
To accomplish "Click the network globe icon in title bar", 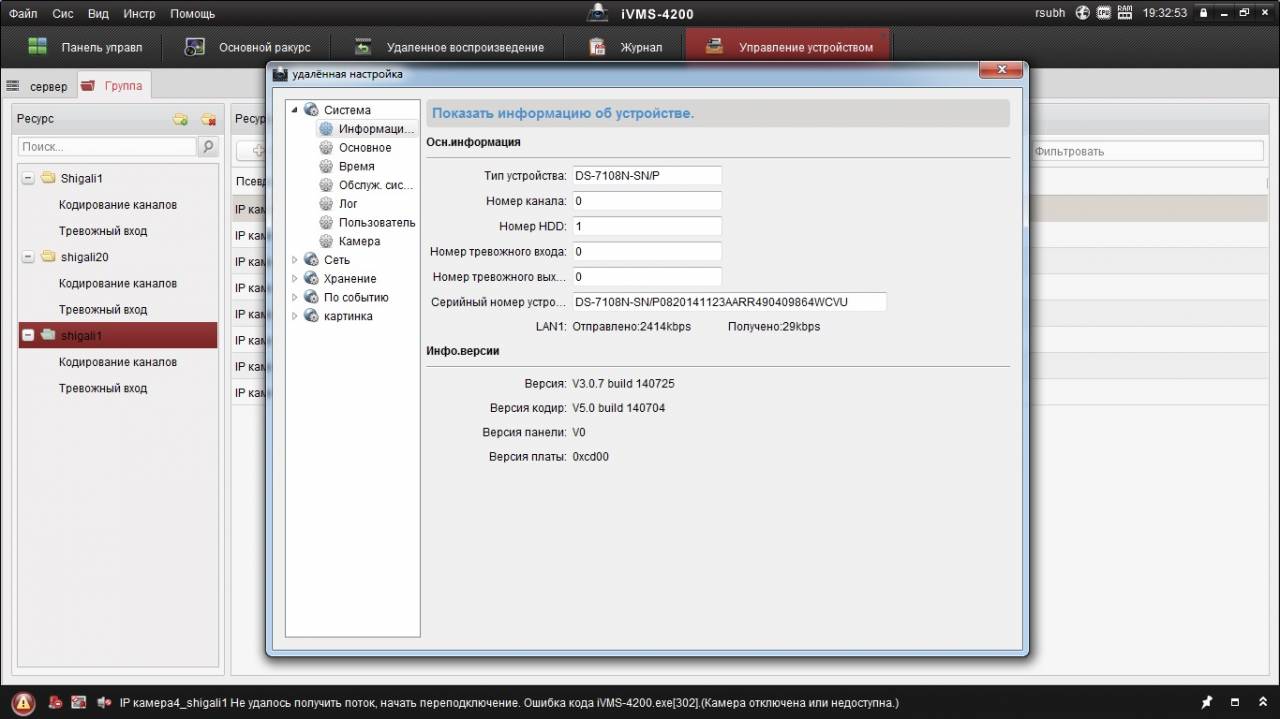I will click(x=1082, y=13).
